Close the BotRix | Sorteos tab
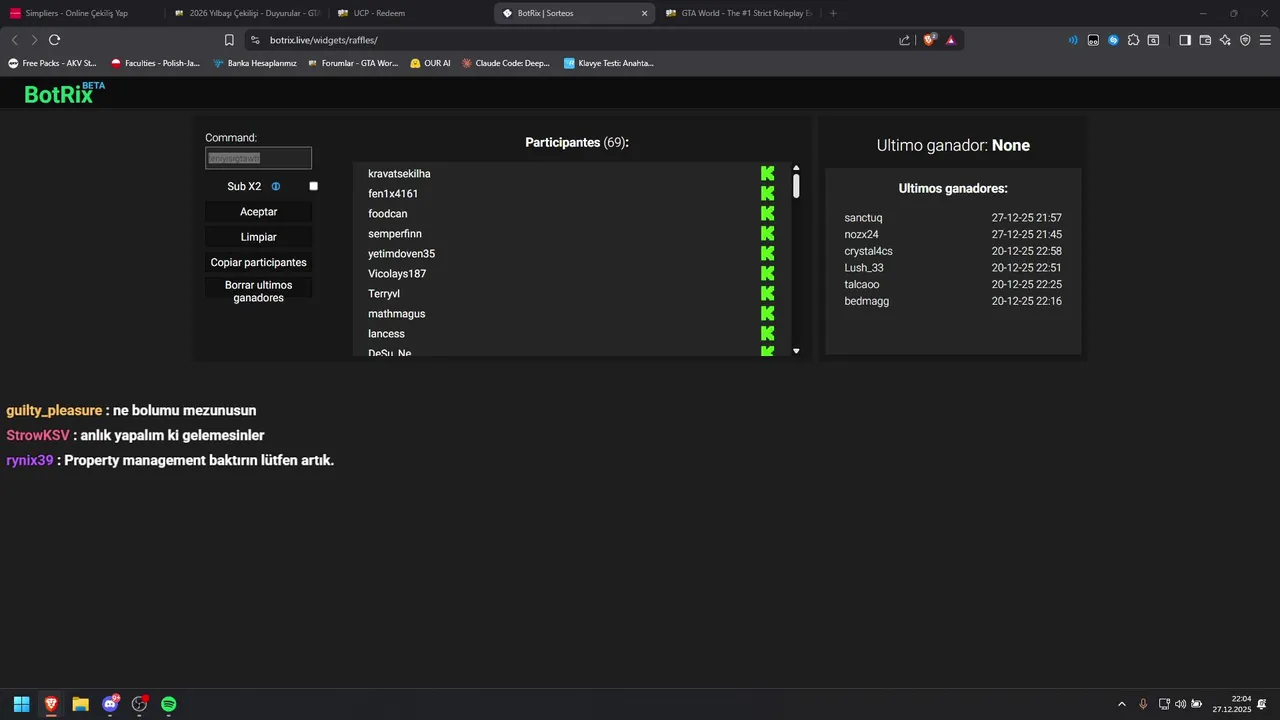Image resolution: width=1280 pixels, height=720 pixels. (644, 13)
